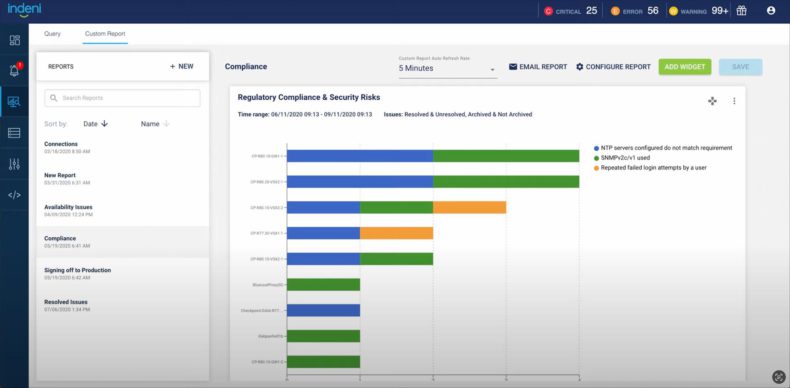Click the orange segment in fourth chart row
The width and height of the screenshot is (790, 388).
coord(397,233)
